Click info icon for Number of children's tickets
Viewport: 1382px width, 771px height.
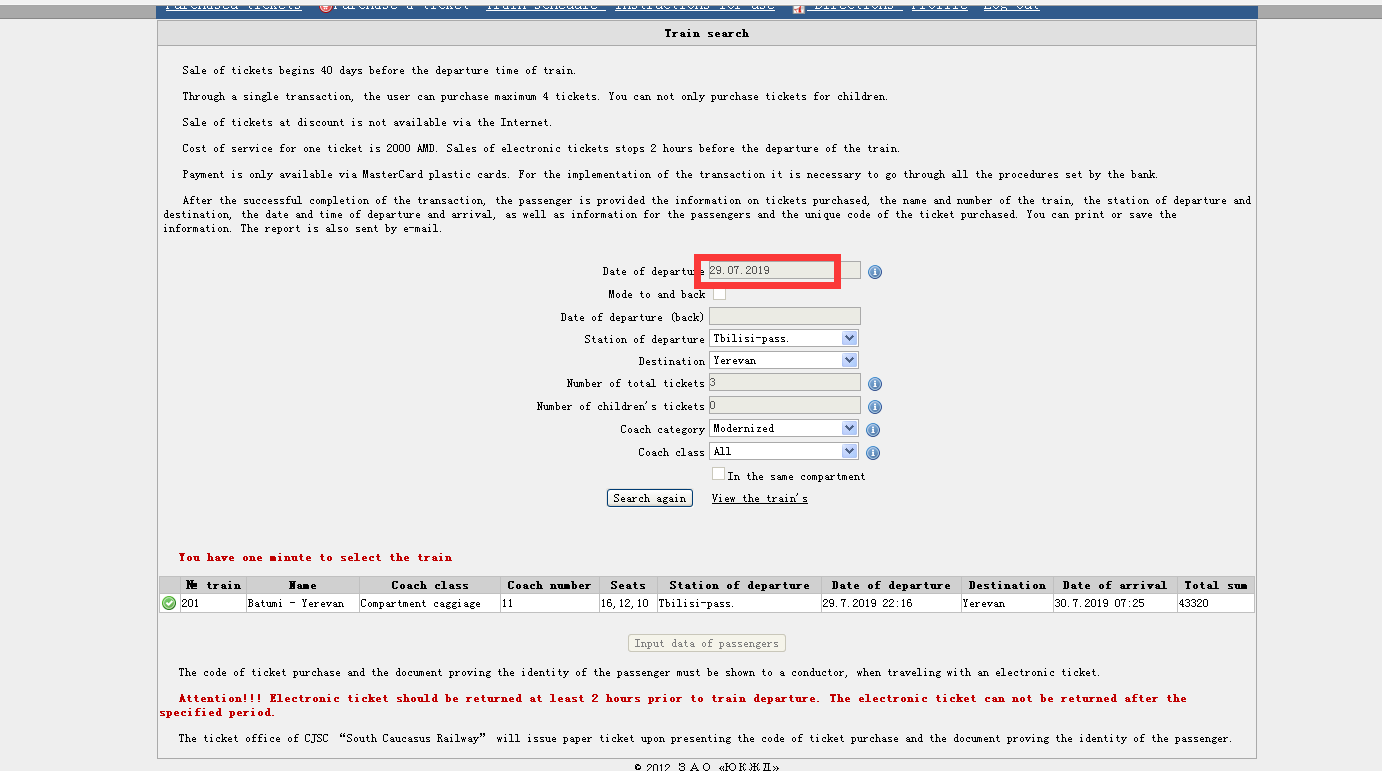click(x=875, y=407)
